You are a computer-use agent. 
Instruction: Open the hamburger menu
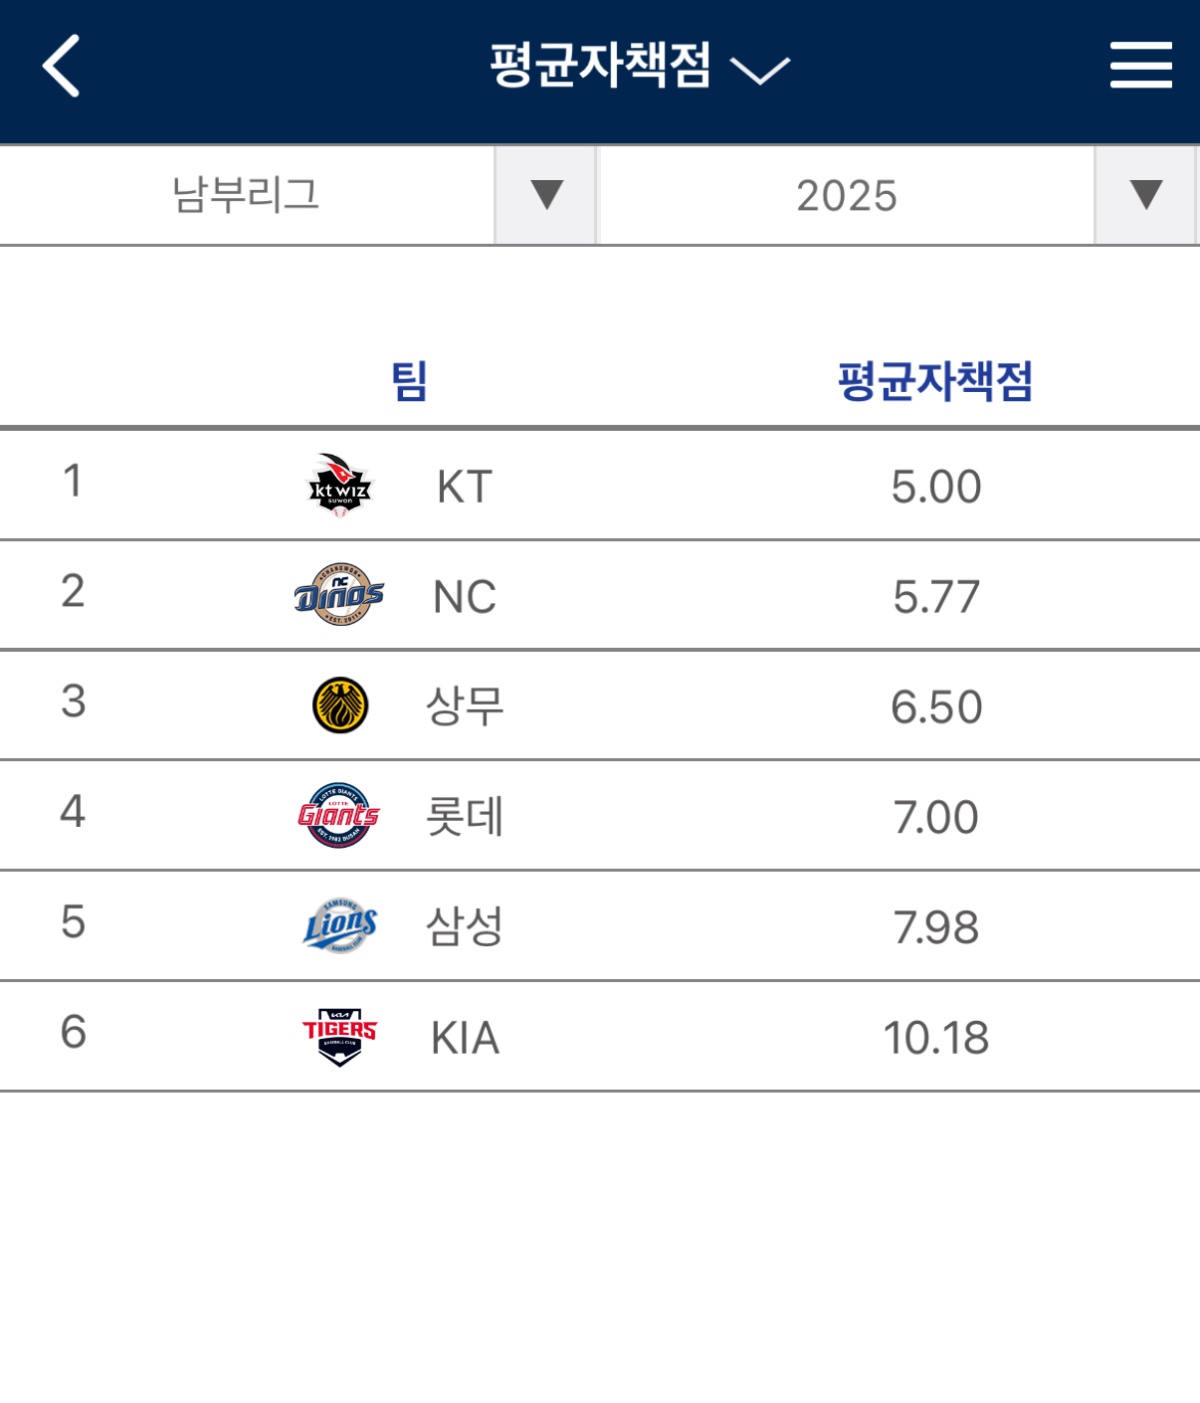(x=1140, y=65)
